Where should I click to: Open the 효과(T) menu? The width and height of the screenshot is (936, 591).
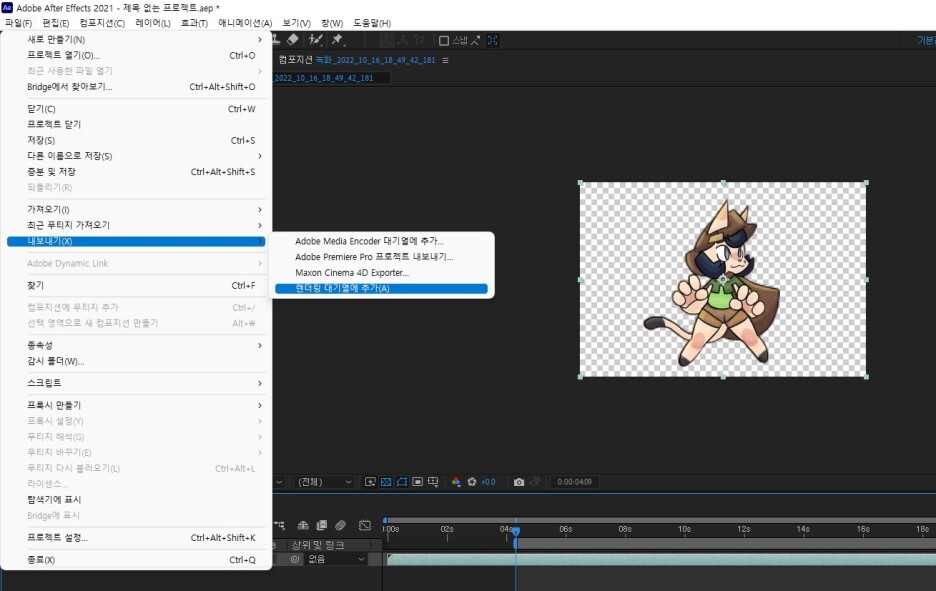pyautogui.click(x=194, y=23)
